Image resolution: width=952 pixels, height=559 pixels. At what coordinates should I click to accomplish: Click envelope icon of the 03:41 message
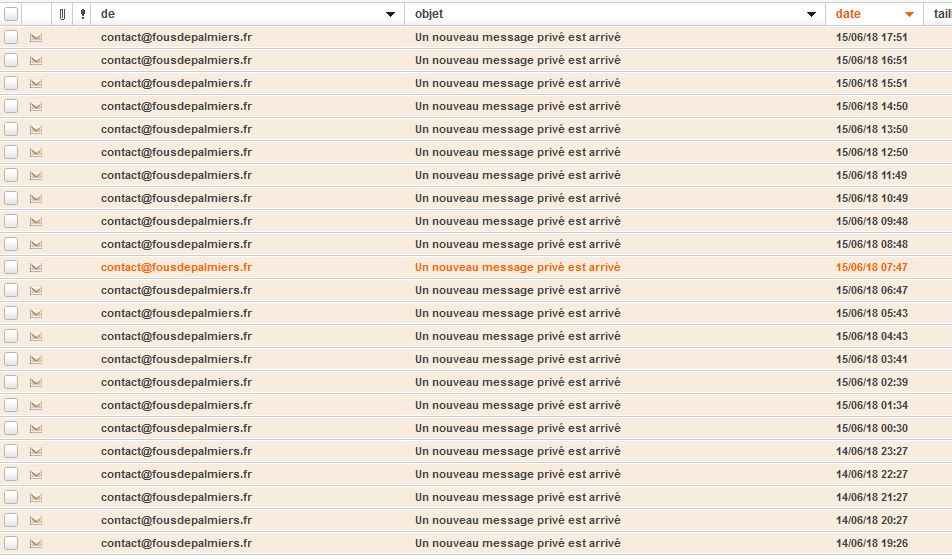(x=36, y=359)
